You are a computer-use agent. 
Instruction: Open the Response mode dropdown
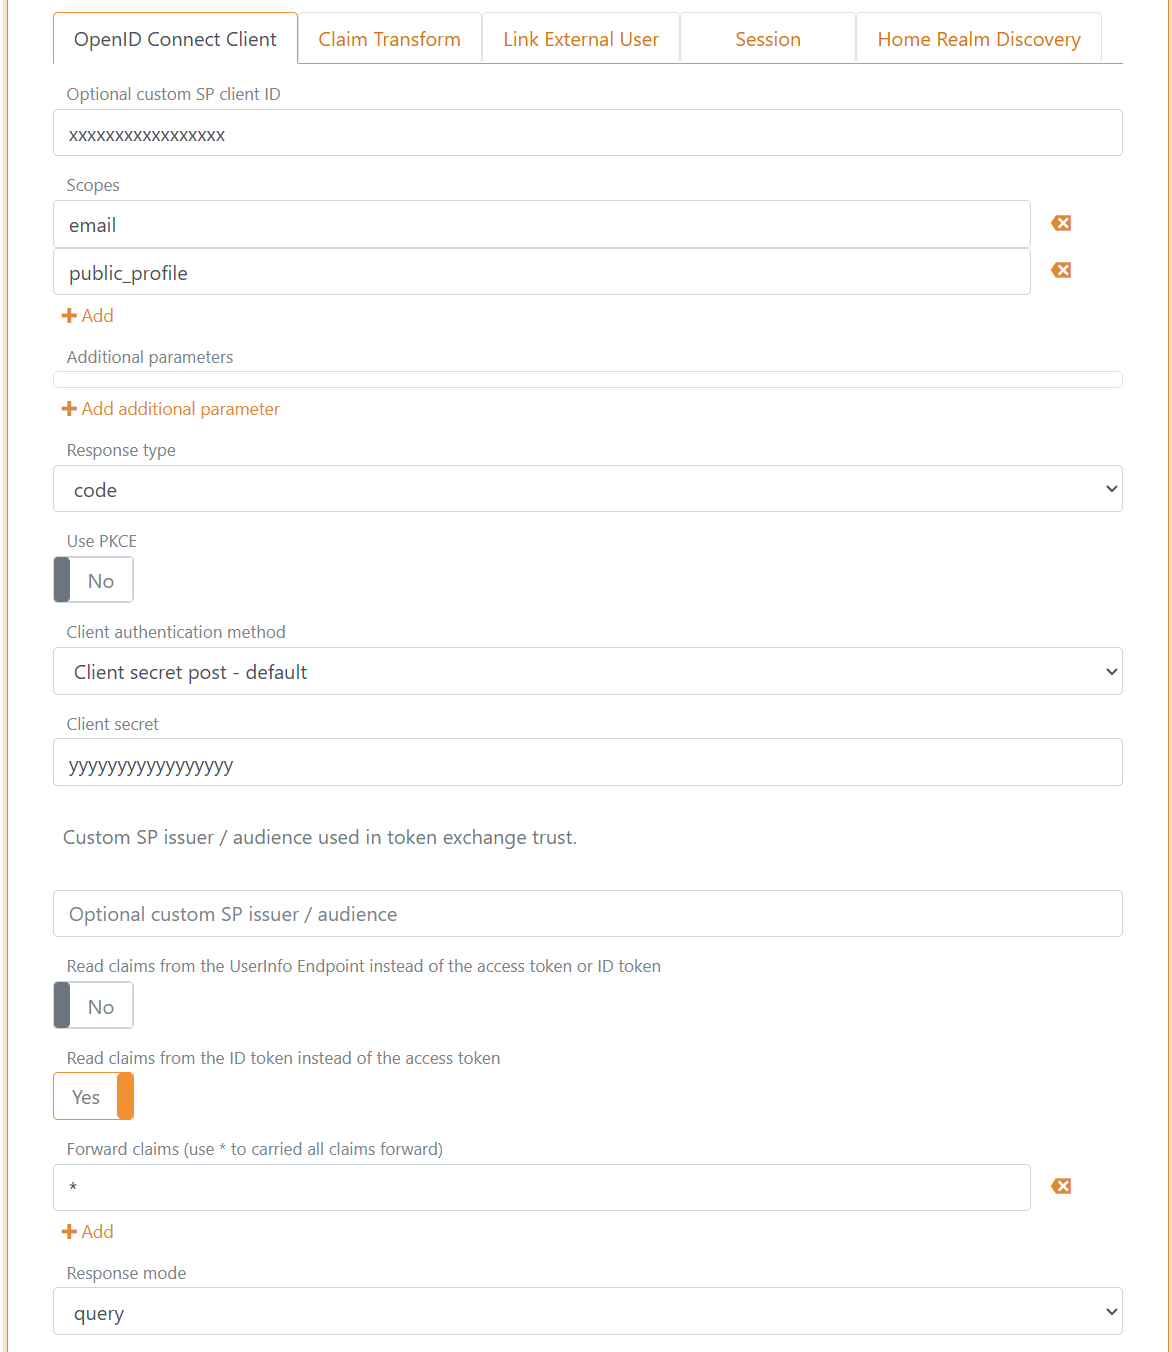(x=588, y=1312)
